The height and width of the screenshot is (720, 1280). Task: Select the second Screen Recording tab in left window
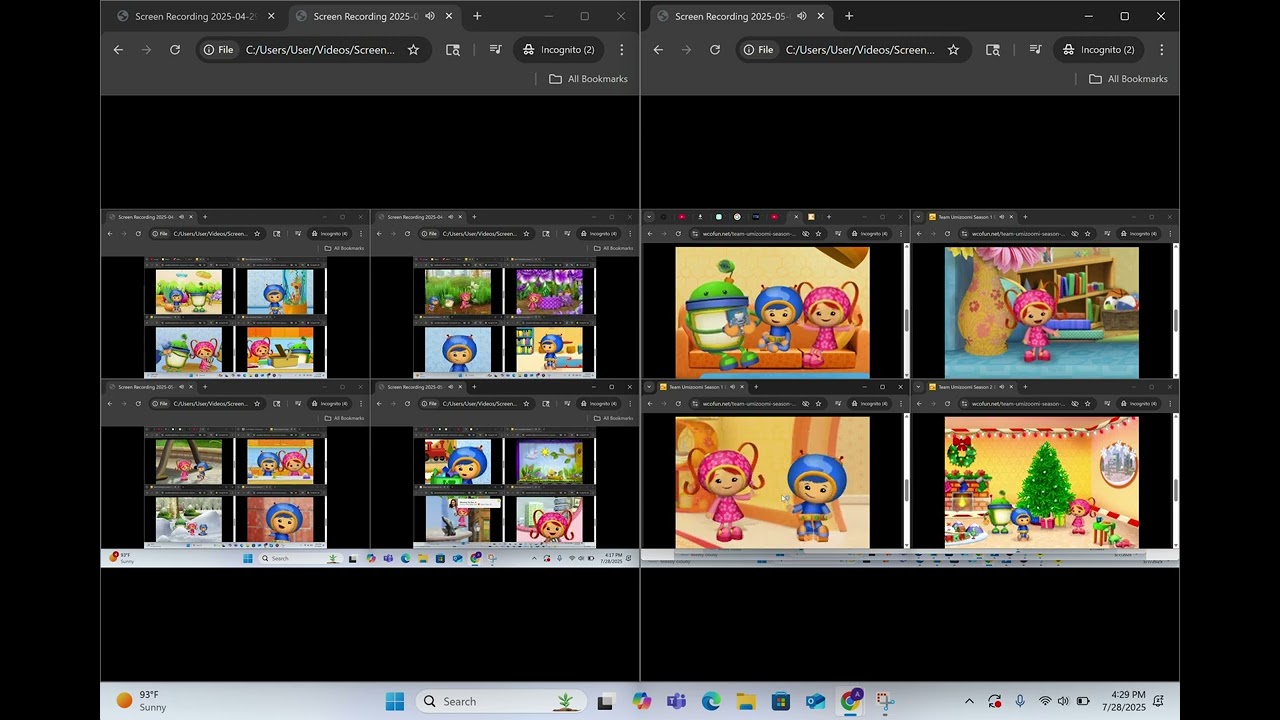pos(365,16)
